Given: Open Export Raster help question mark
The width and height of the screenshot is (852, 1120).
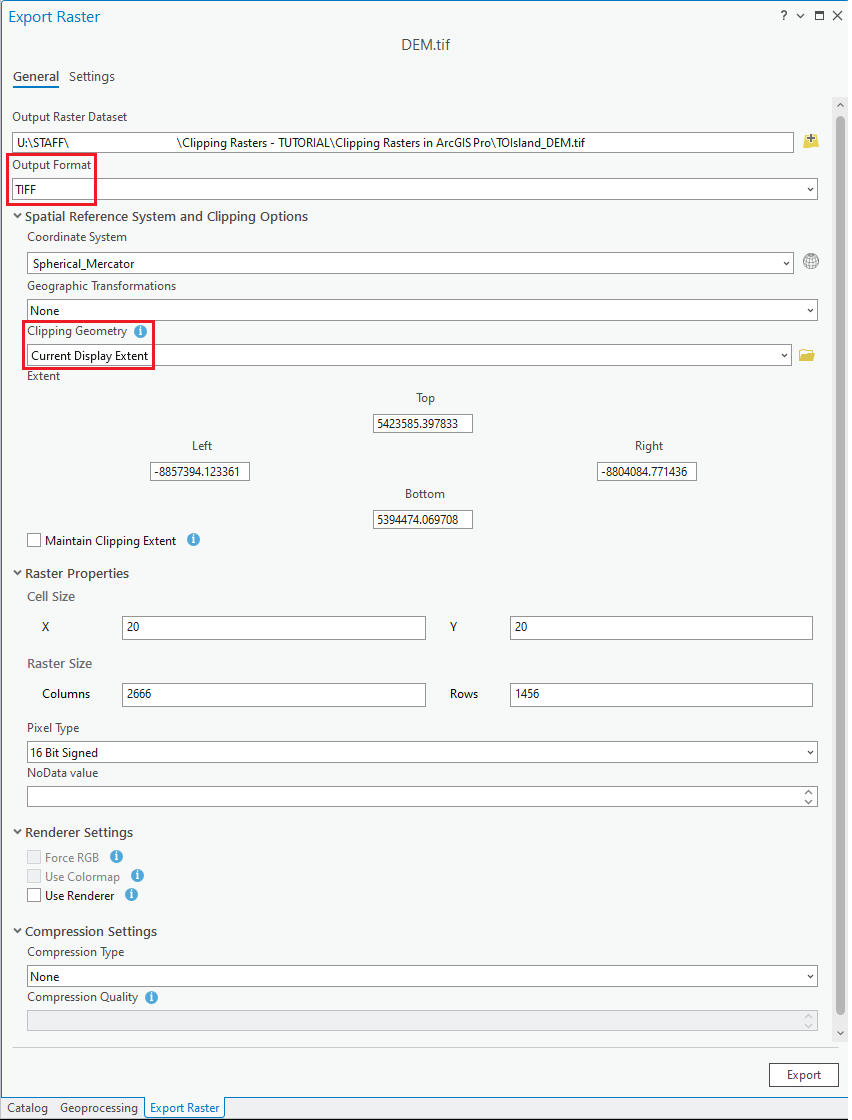Looking at the screenshot, I should point(783,15).
